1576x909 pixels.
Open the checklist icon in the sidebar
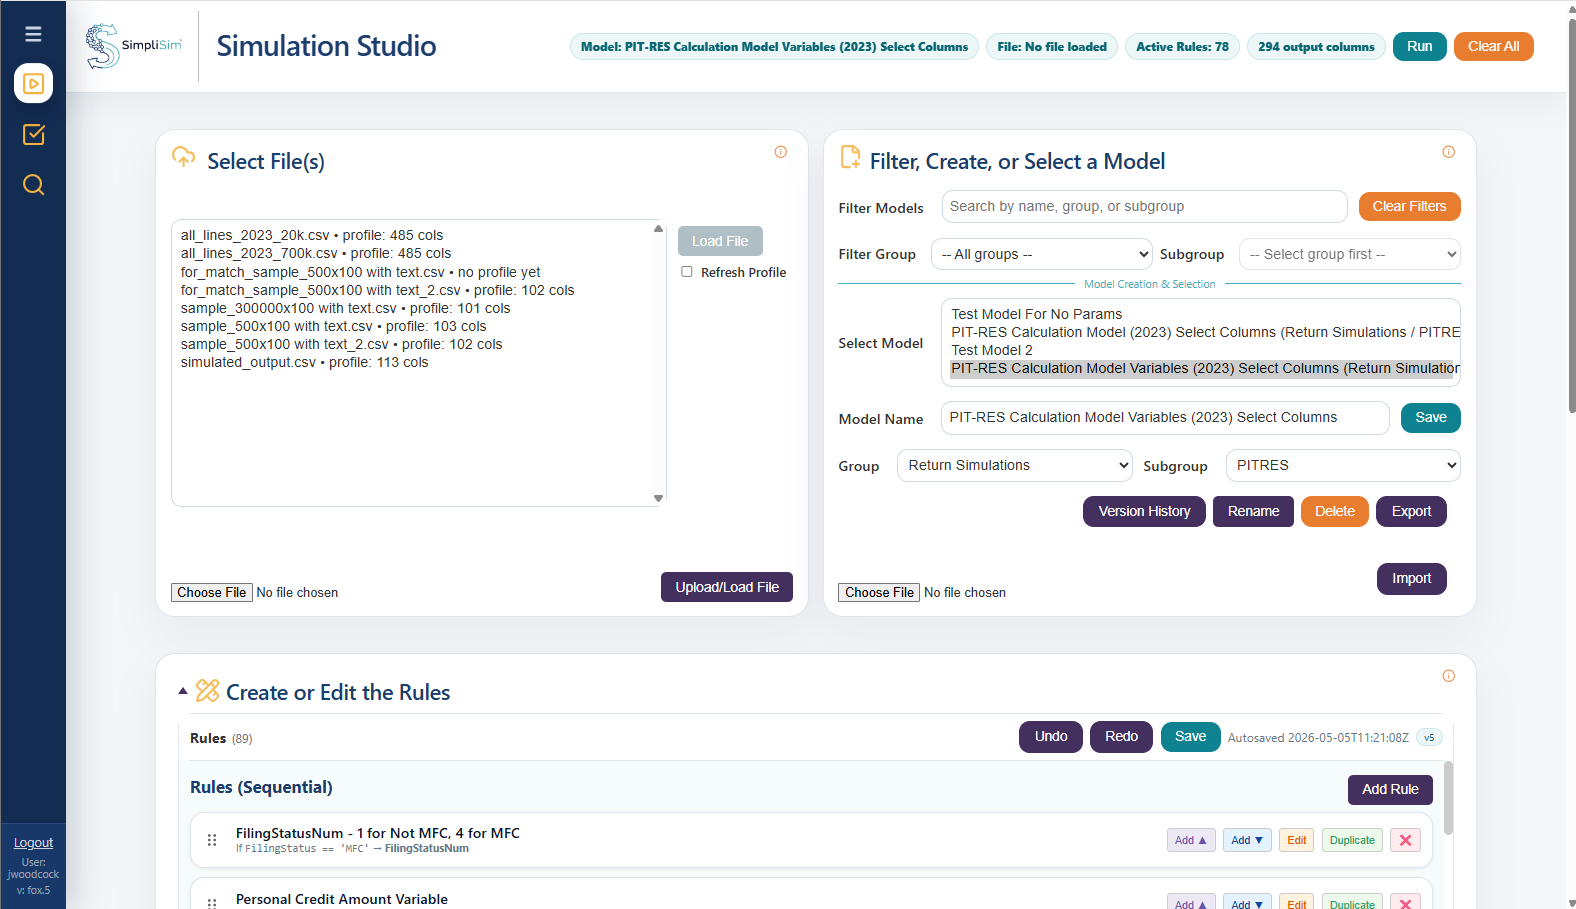[33, 134]
